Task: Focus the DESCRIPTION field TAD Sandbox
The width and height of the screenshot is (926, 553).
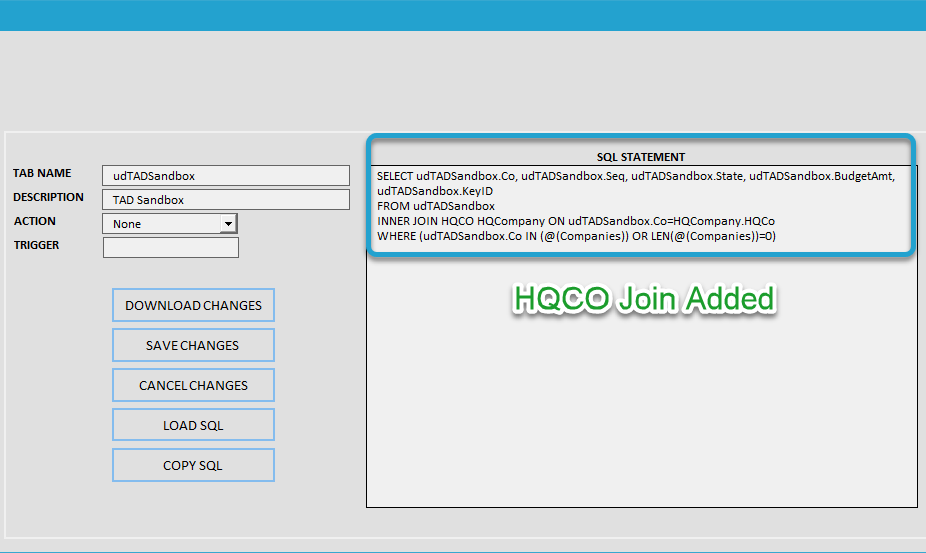Action: 226,200
